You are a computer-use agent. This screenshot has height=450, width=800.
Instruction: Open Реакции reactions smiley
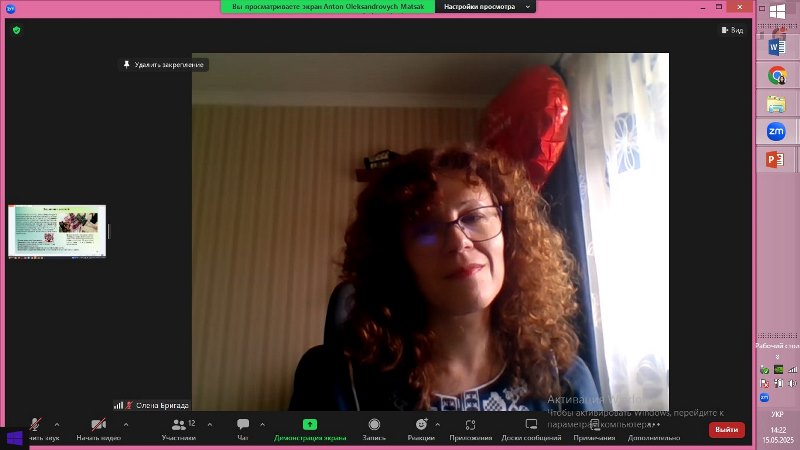(421, 429)
